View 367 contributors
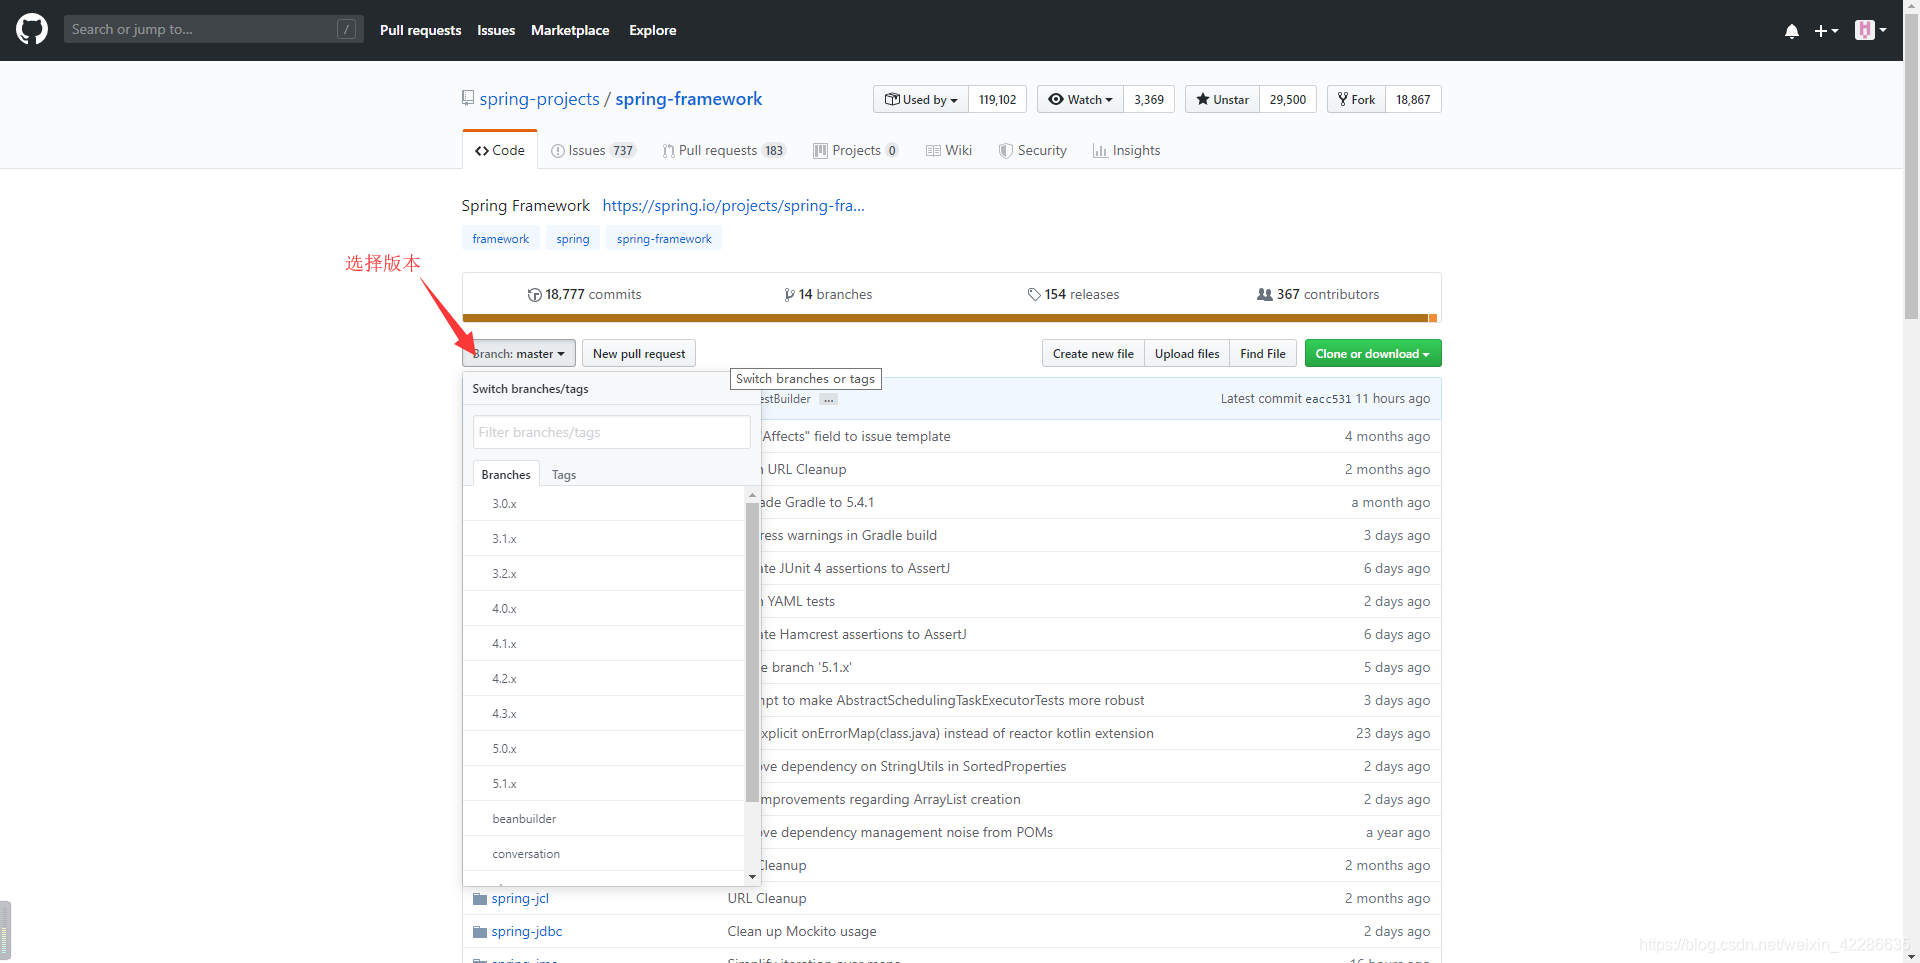 click(x=1318, y=294)
